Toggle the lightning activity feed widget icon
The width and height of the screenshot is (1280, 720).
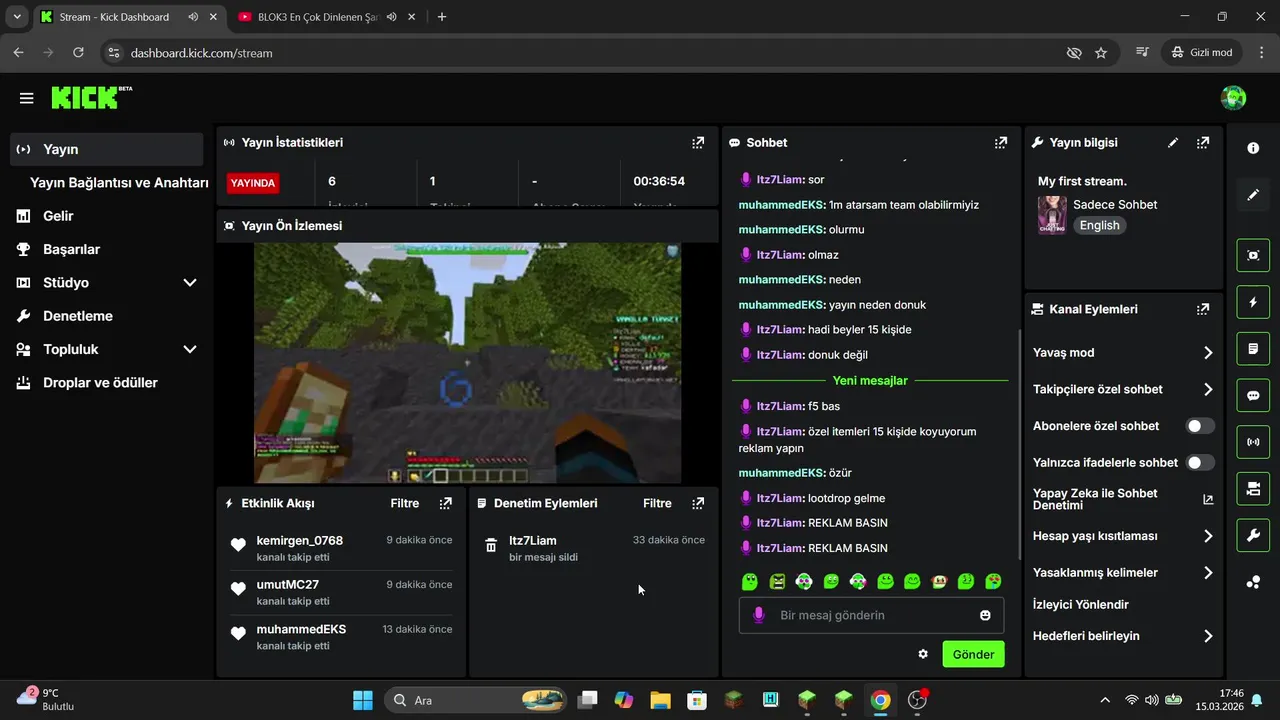(x=1253, y=302)
